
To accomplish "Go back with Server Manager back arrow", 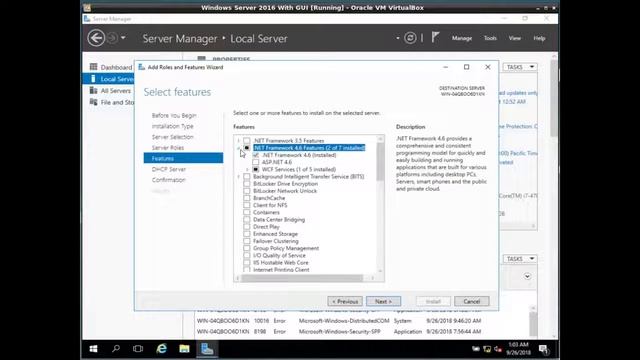I will coord(96,38).
